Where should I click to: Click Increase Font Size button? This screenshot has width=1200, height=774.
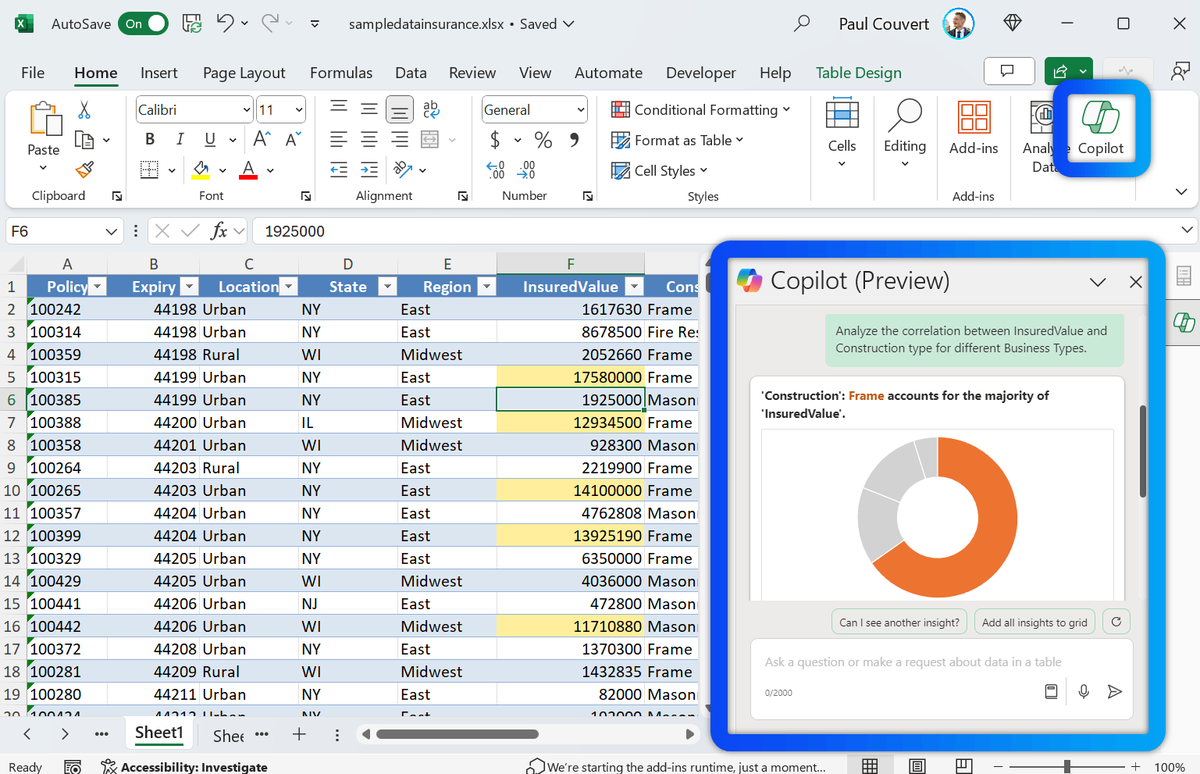(262, 140)
